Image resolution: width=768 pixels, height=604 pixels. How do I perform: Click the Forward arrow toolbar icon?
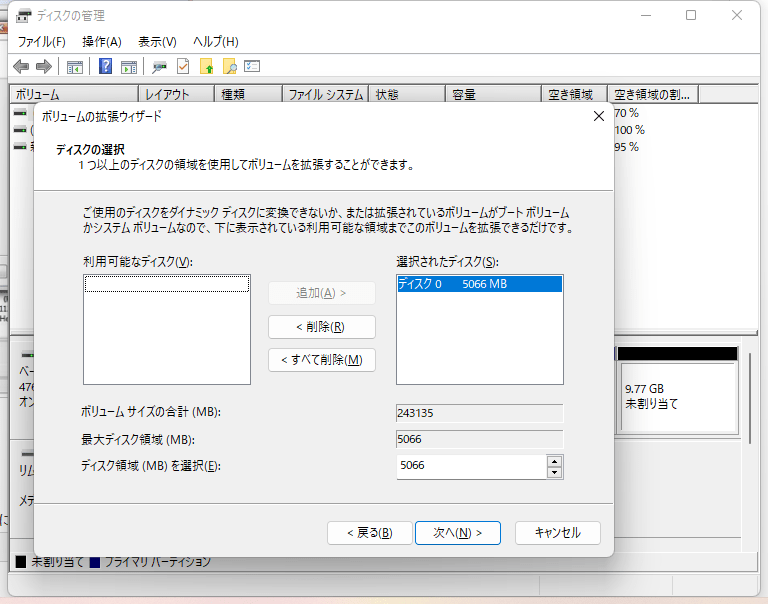(43, 67)
